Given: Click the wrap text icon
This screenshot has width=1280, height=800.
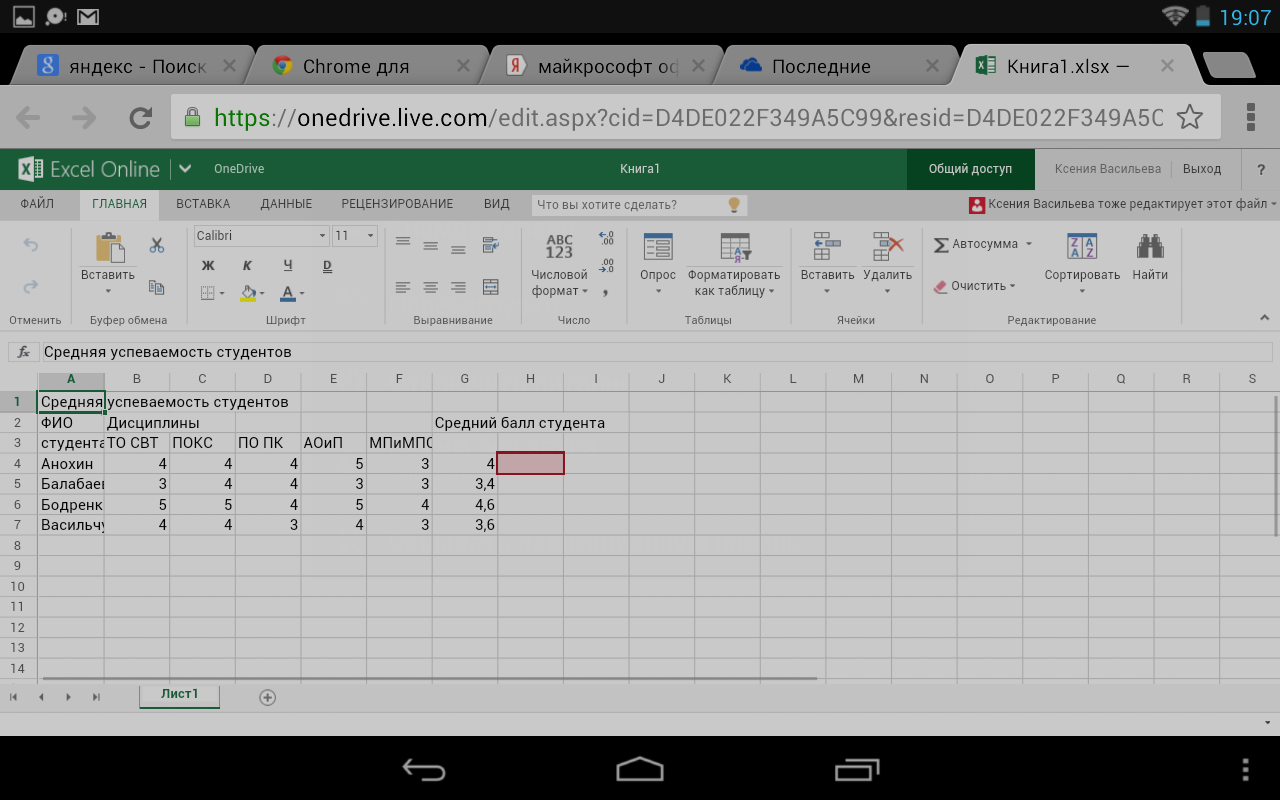Looking at the screenshot, I should [490, 244].
